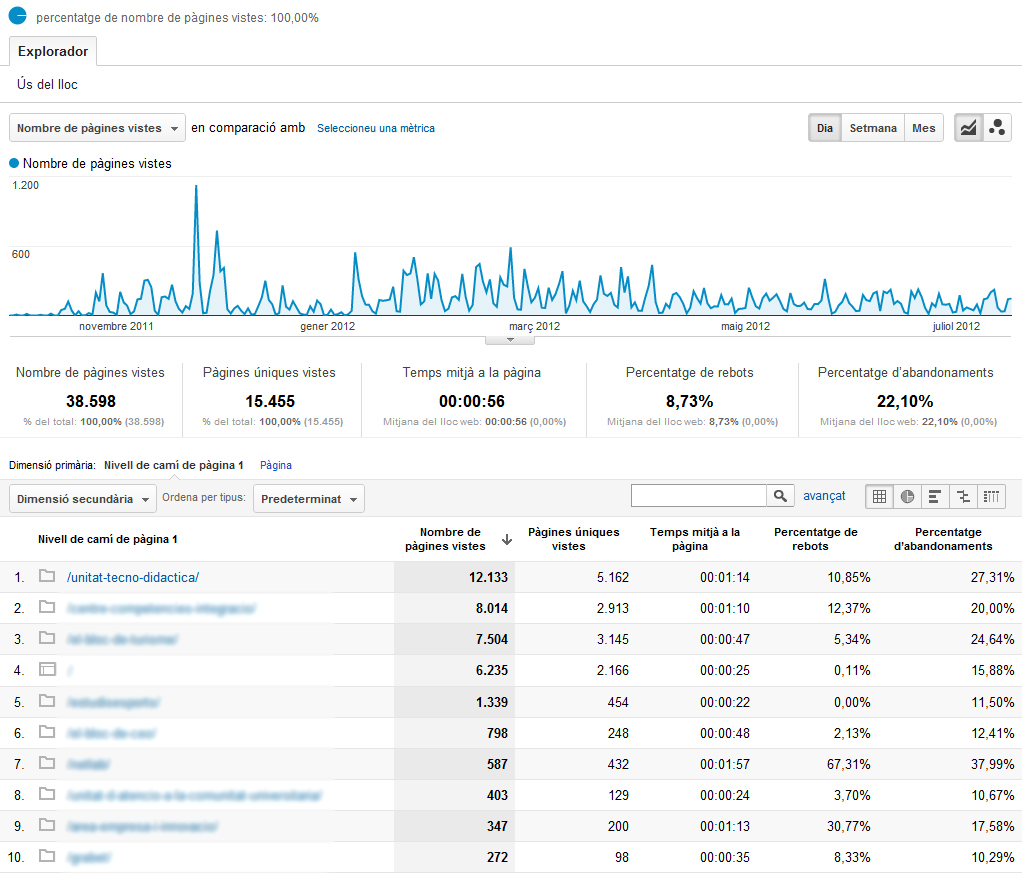This screenshot has width=1022, height=874.
Task: Open the Explorador tab
Action: (x=53, y=51)
